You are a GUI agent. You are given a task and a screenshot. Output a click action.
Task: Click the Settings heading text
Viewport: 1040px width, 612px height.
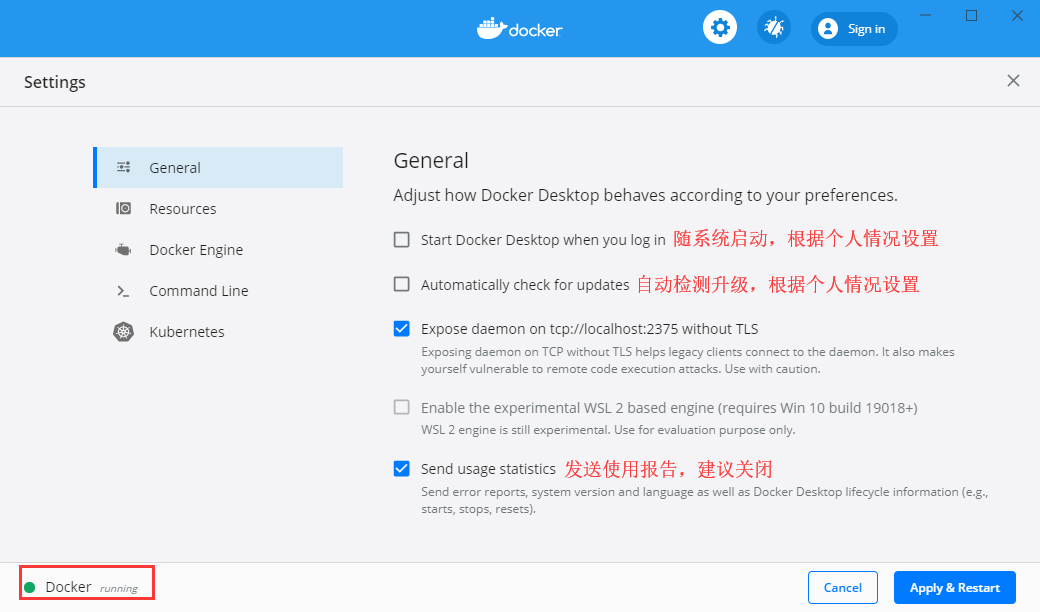tap(55, 82)
